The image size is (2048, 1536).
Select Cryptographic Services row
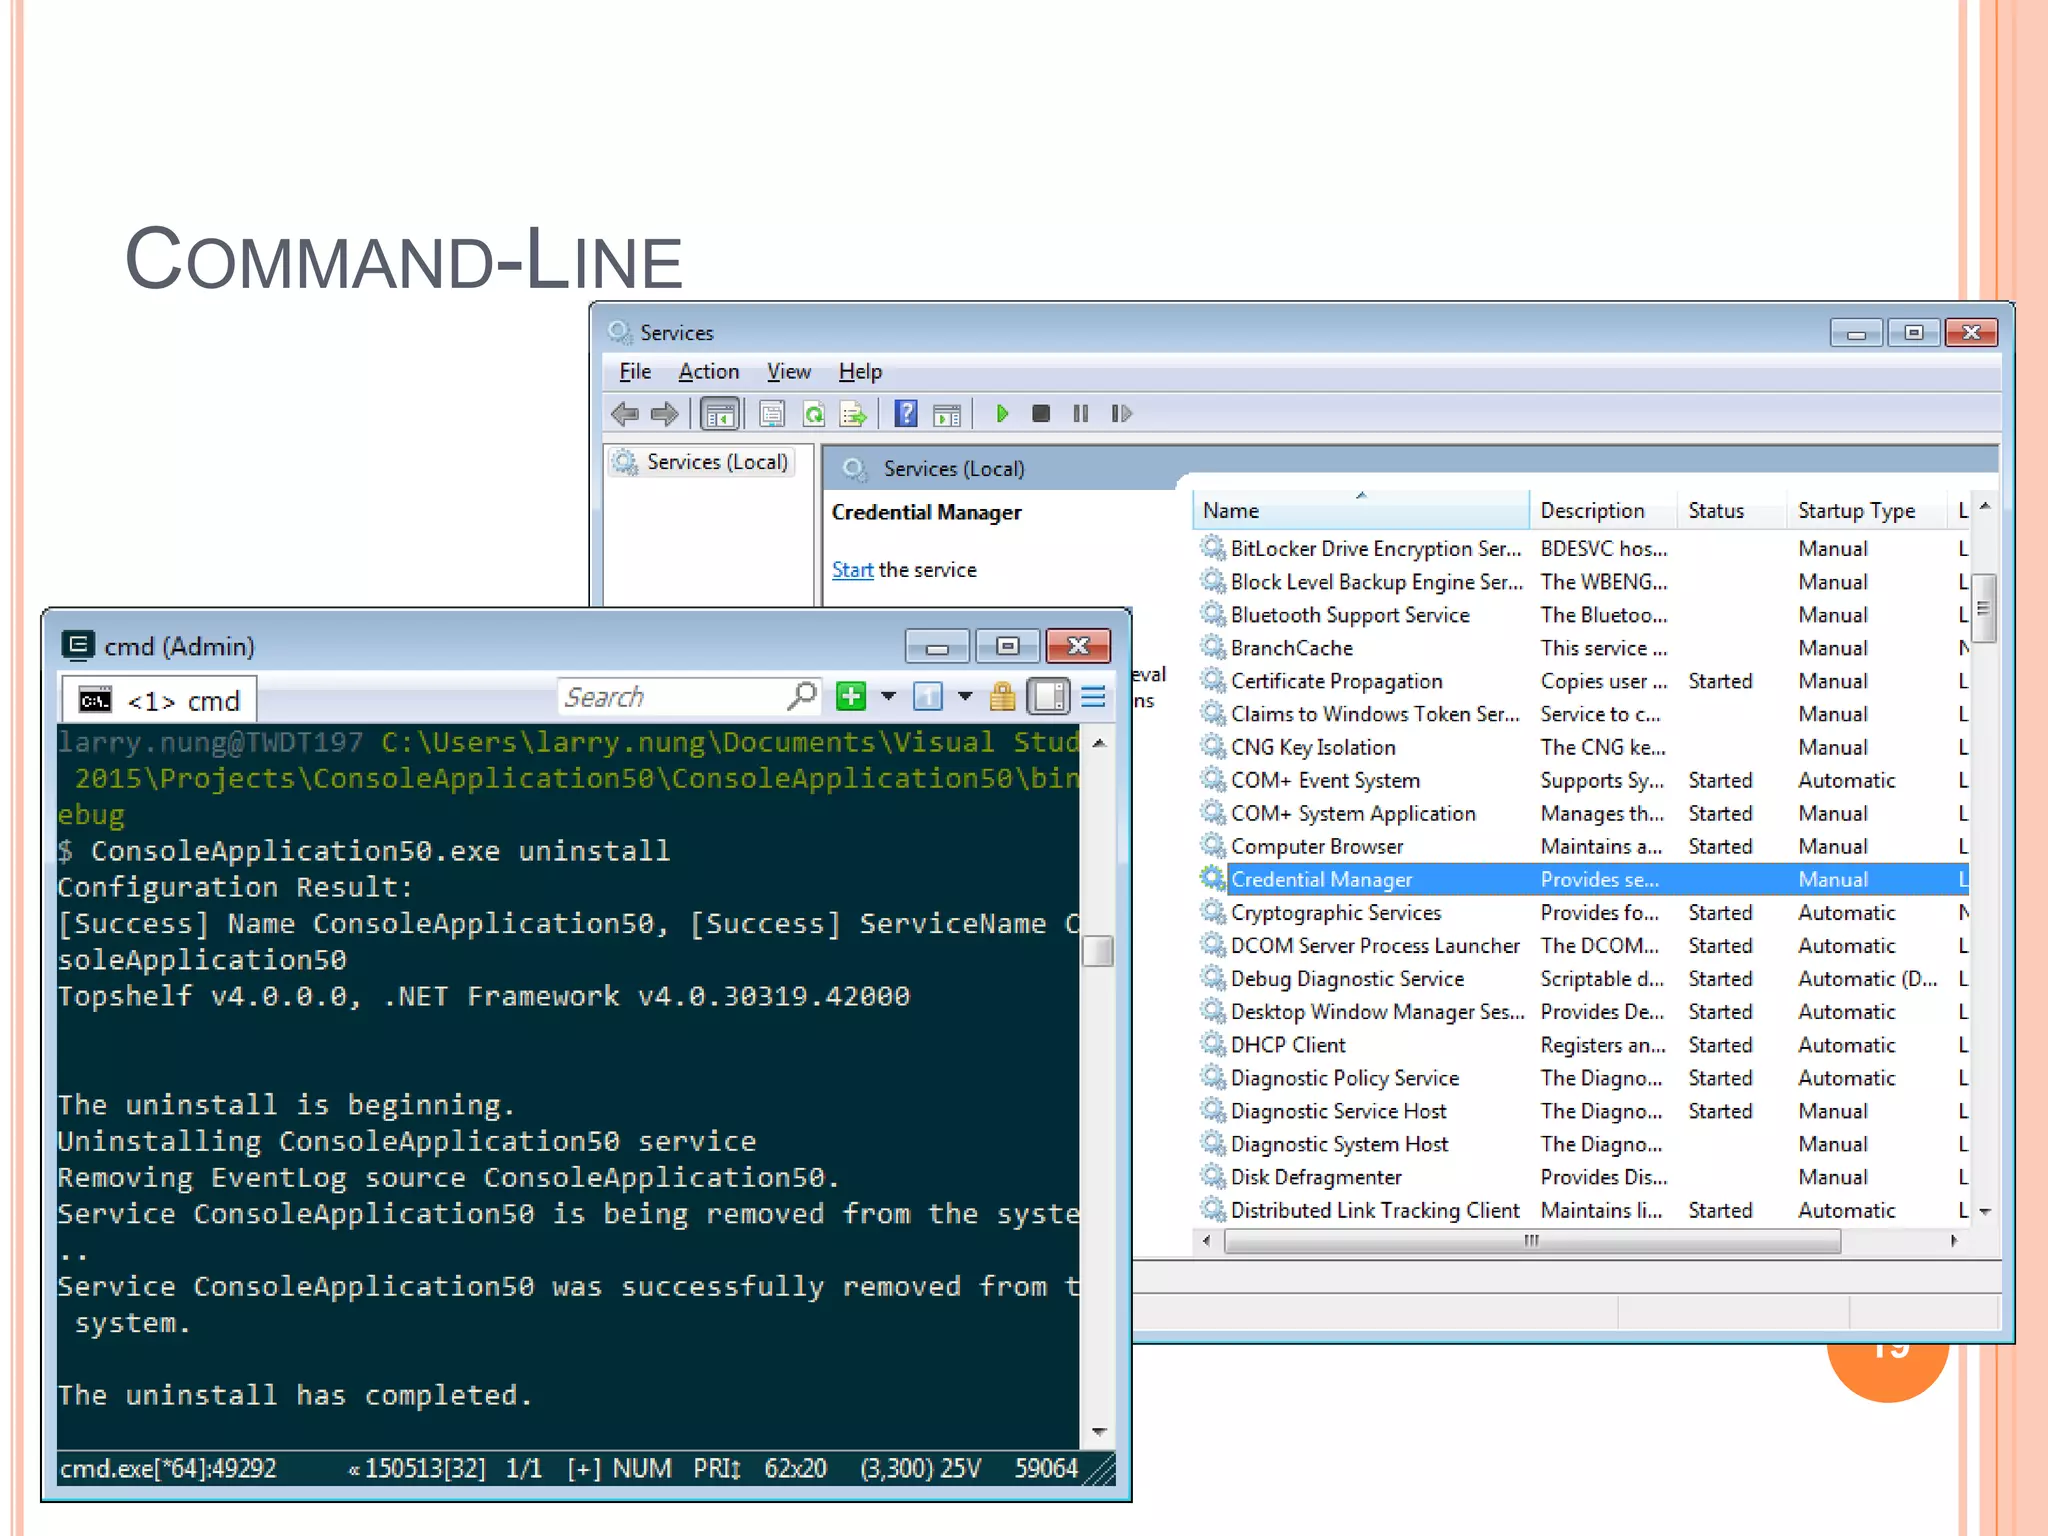tap(1584, 912)
